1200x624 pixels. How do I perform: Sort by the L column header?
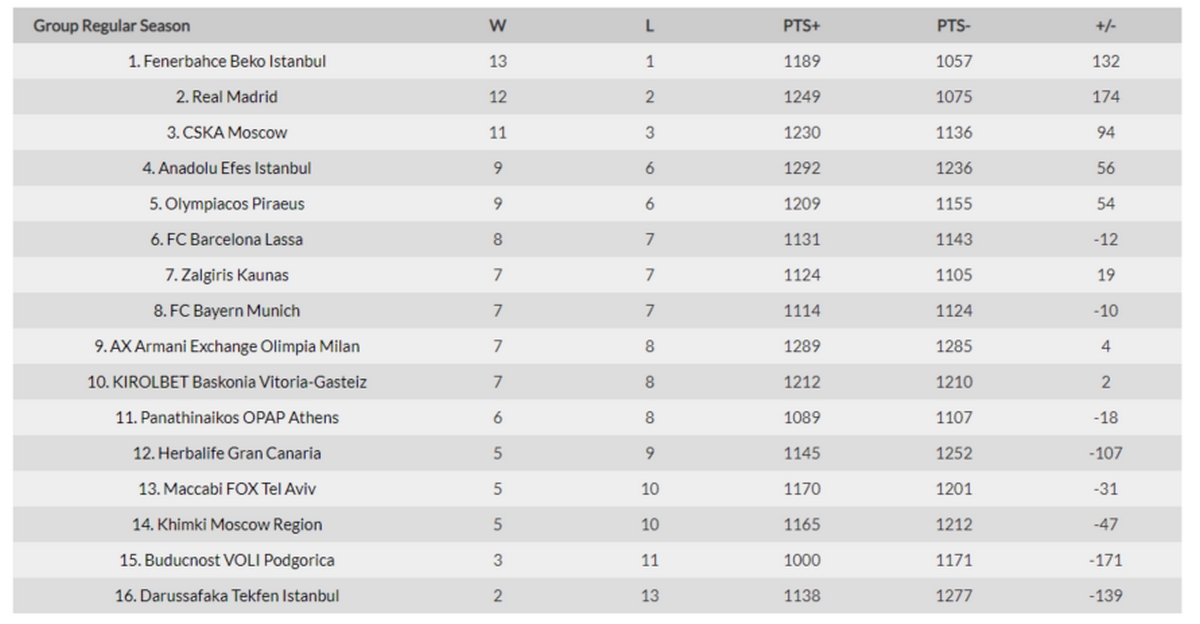tap(650, 26)
